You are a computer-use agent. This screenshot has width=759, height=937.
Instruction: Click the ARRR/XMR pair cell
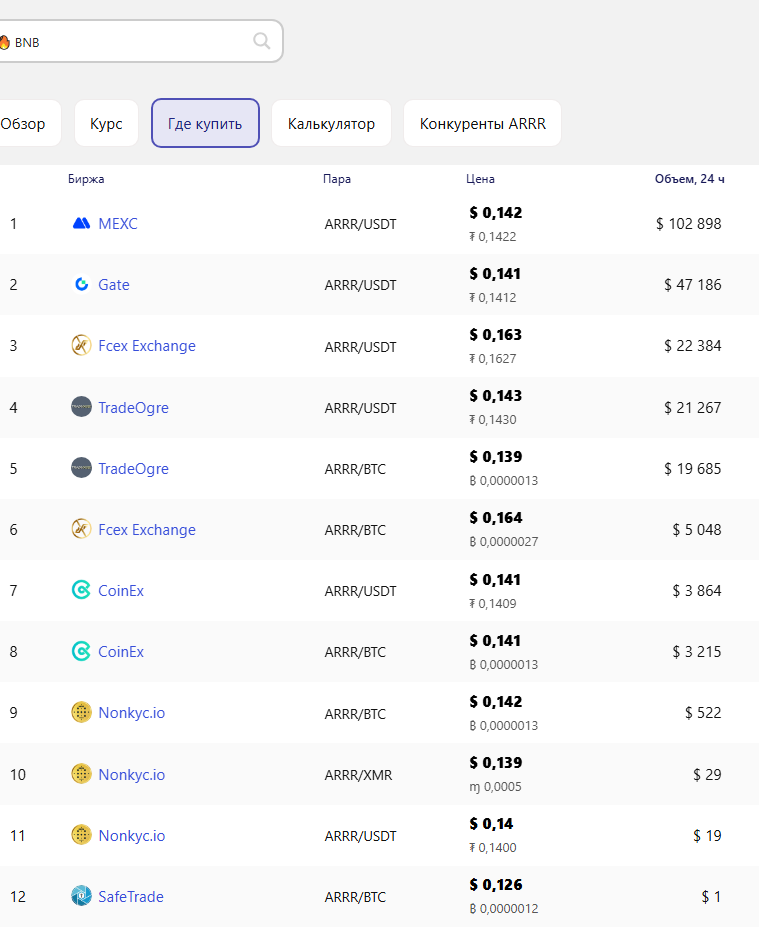359,775
